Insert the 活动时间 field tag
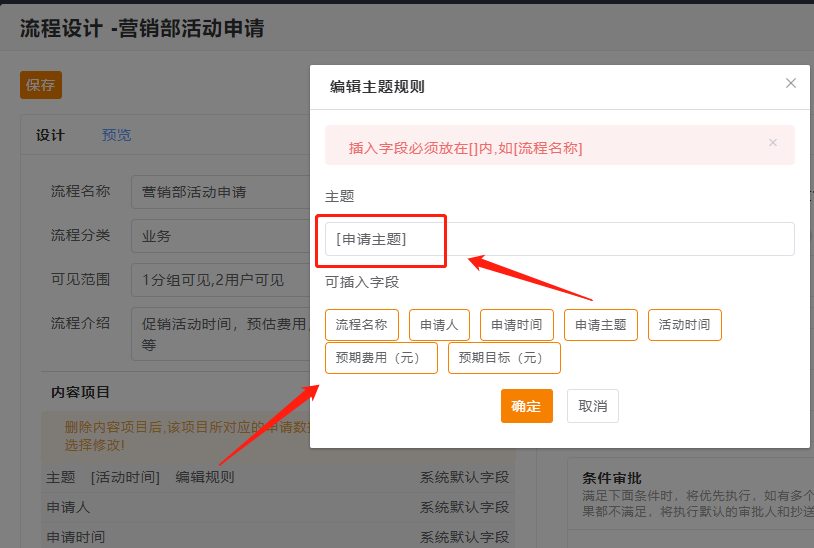Image resolution: width=814 pixels, height=548 pixels. [684, 325]
